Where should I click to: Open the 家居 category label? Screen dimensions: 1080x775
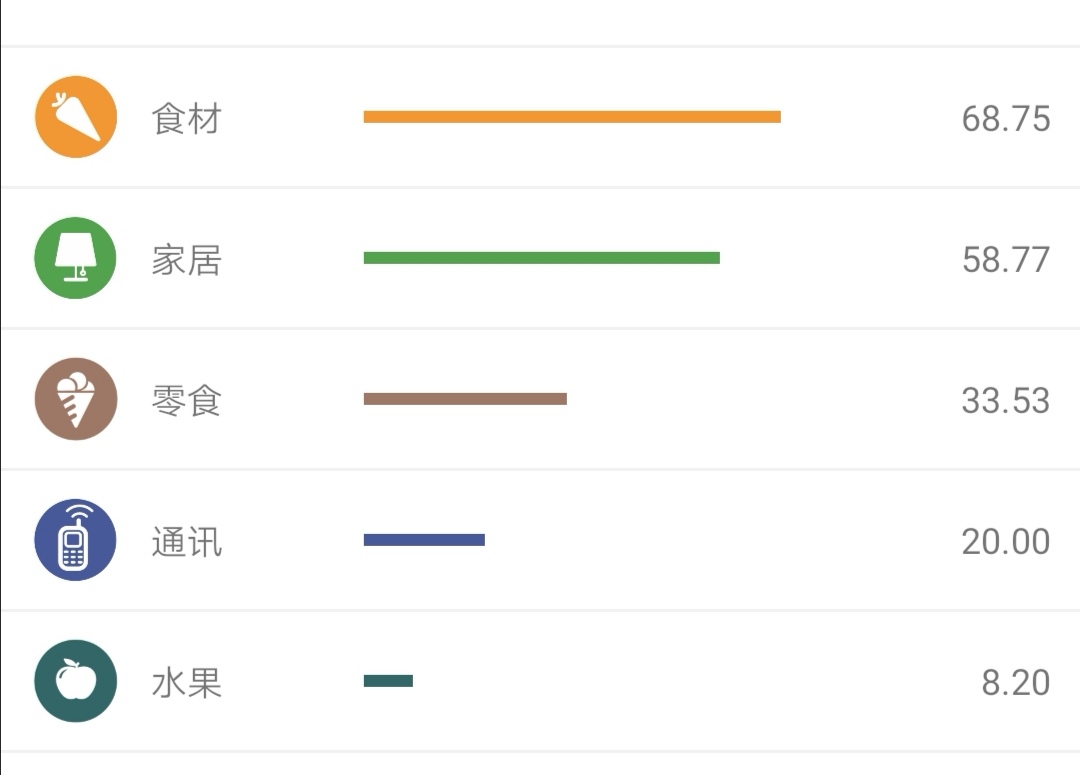[x=187, y=260]
